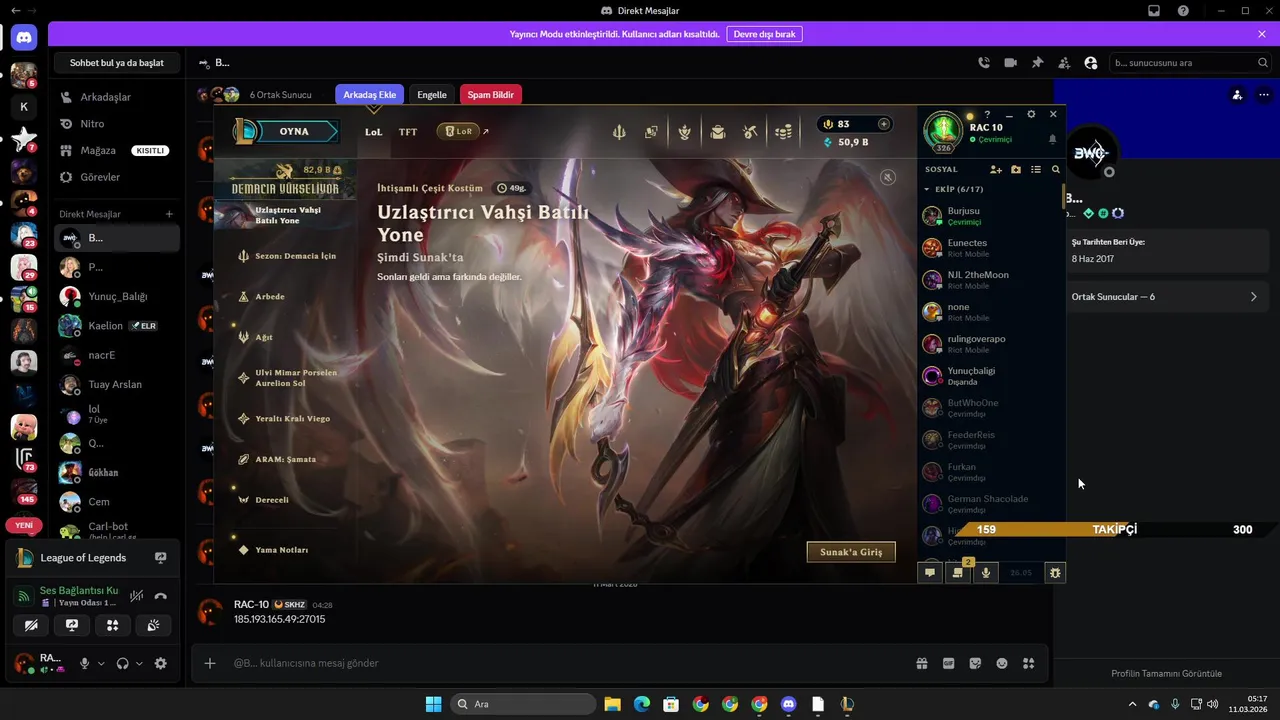Viewport: 1280px width, 720px height.
Task: Open Discord activities launcher icon
Action: (x=112, y=625)
